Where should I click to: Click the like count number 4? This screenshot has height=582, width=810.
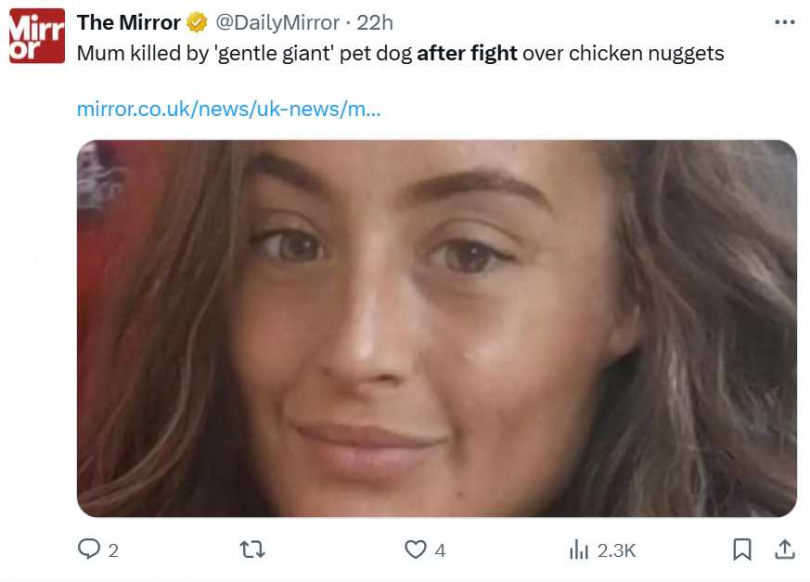tap(441, 550)
